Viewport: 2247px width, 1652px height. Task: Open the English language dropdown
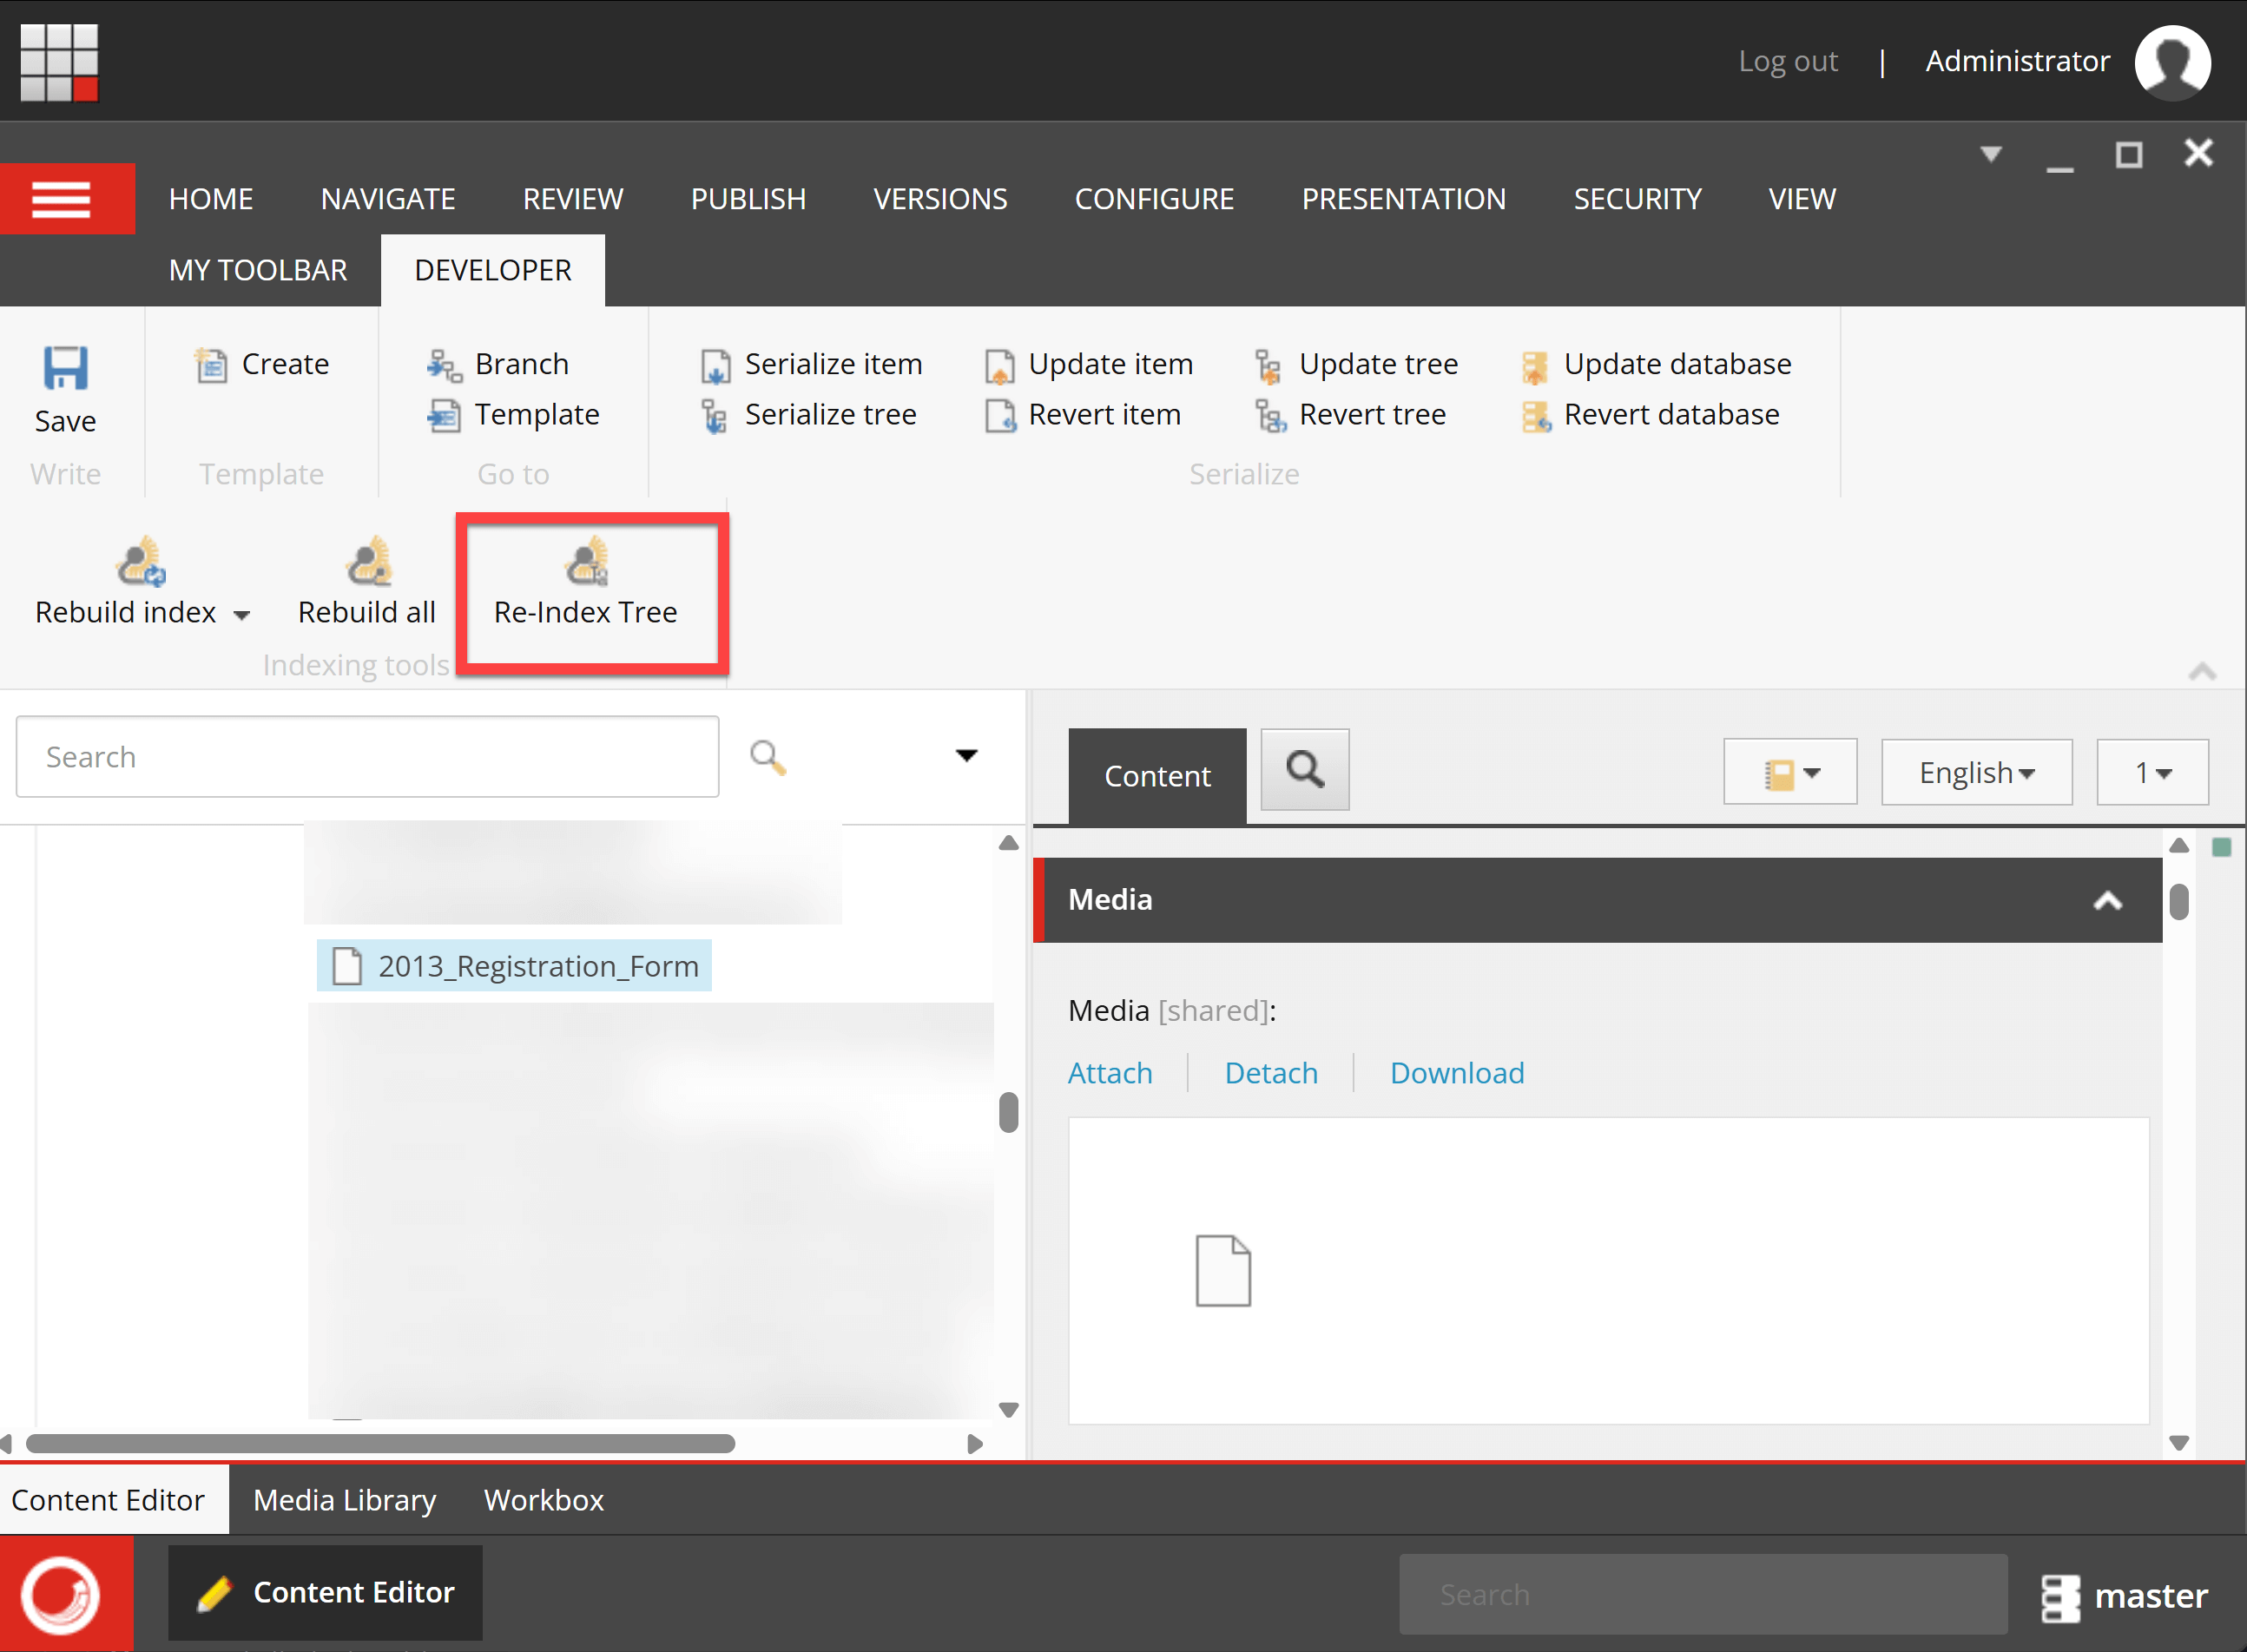1975,773
